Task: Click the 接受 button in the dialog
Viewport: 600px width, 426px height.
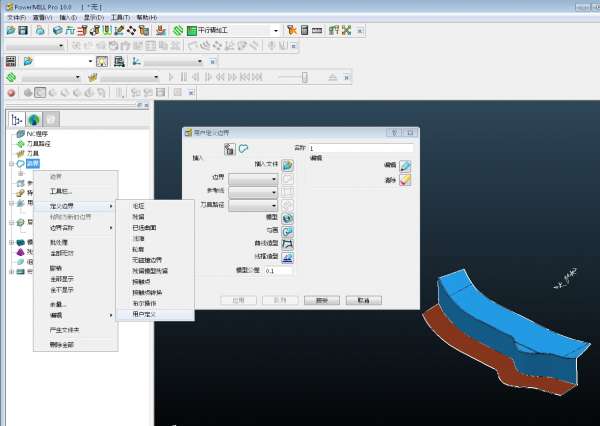Action: pyautogui.click(x=322, y=300)
